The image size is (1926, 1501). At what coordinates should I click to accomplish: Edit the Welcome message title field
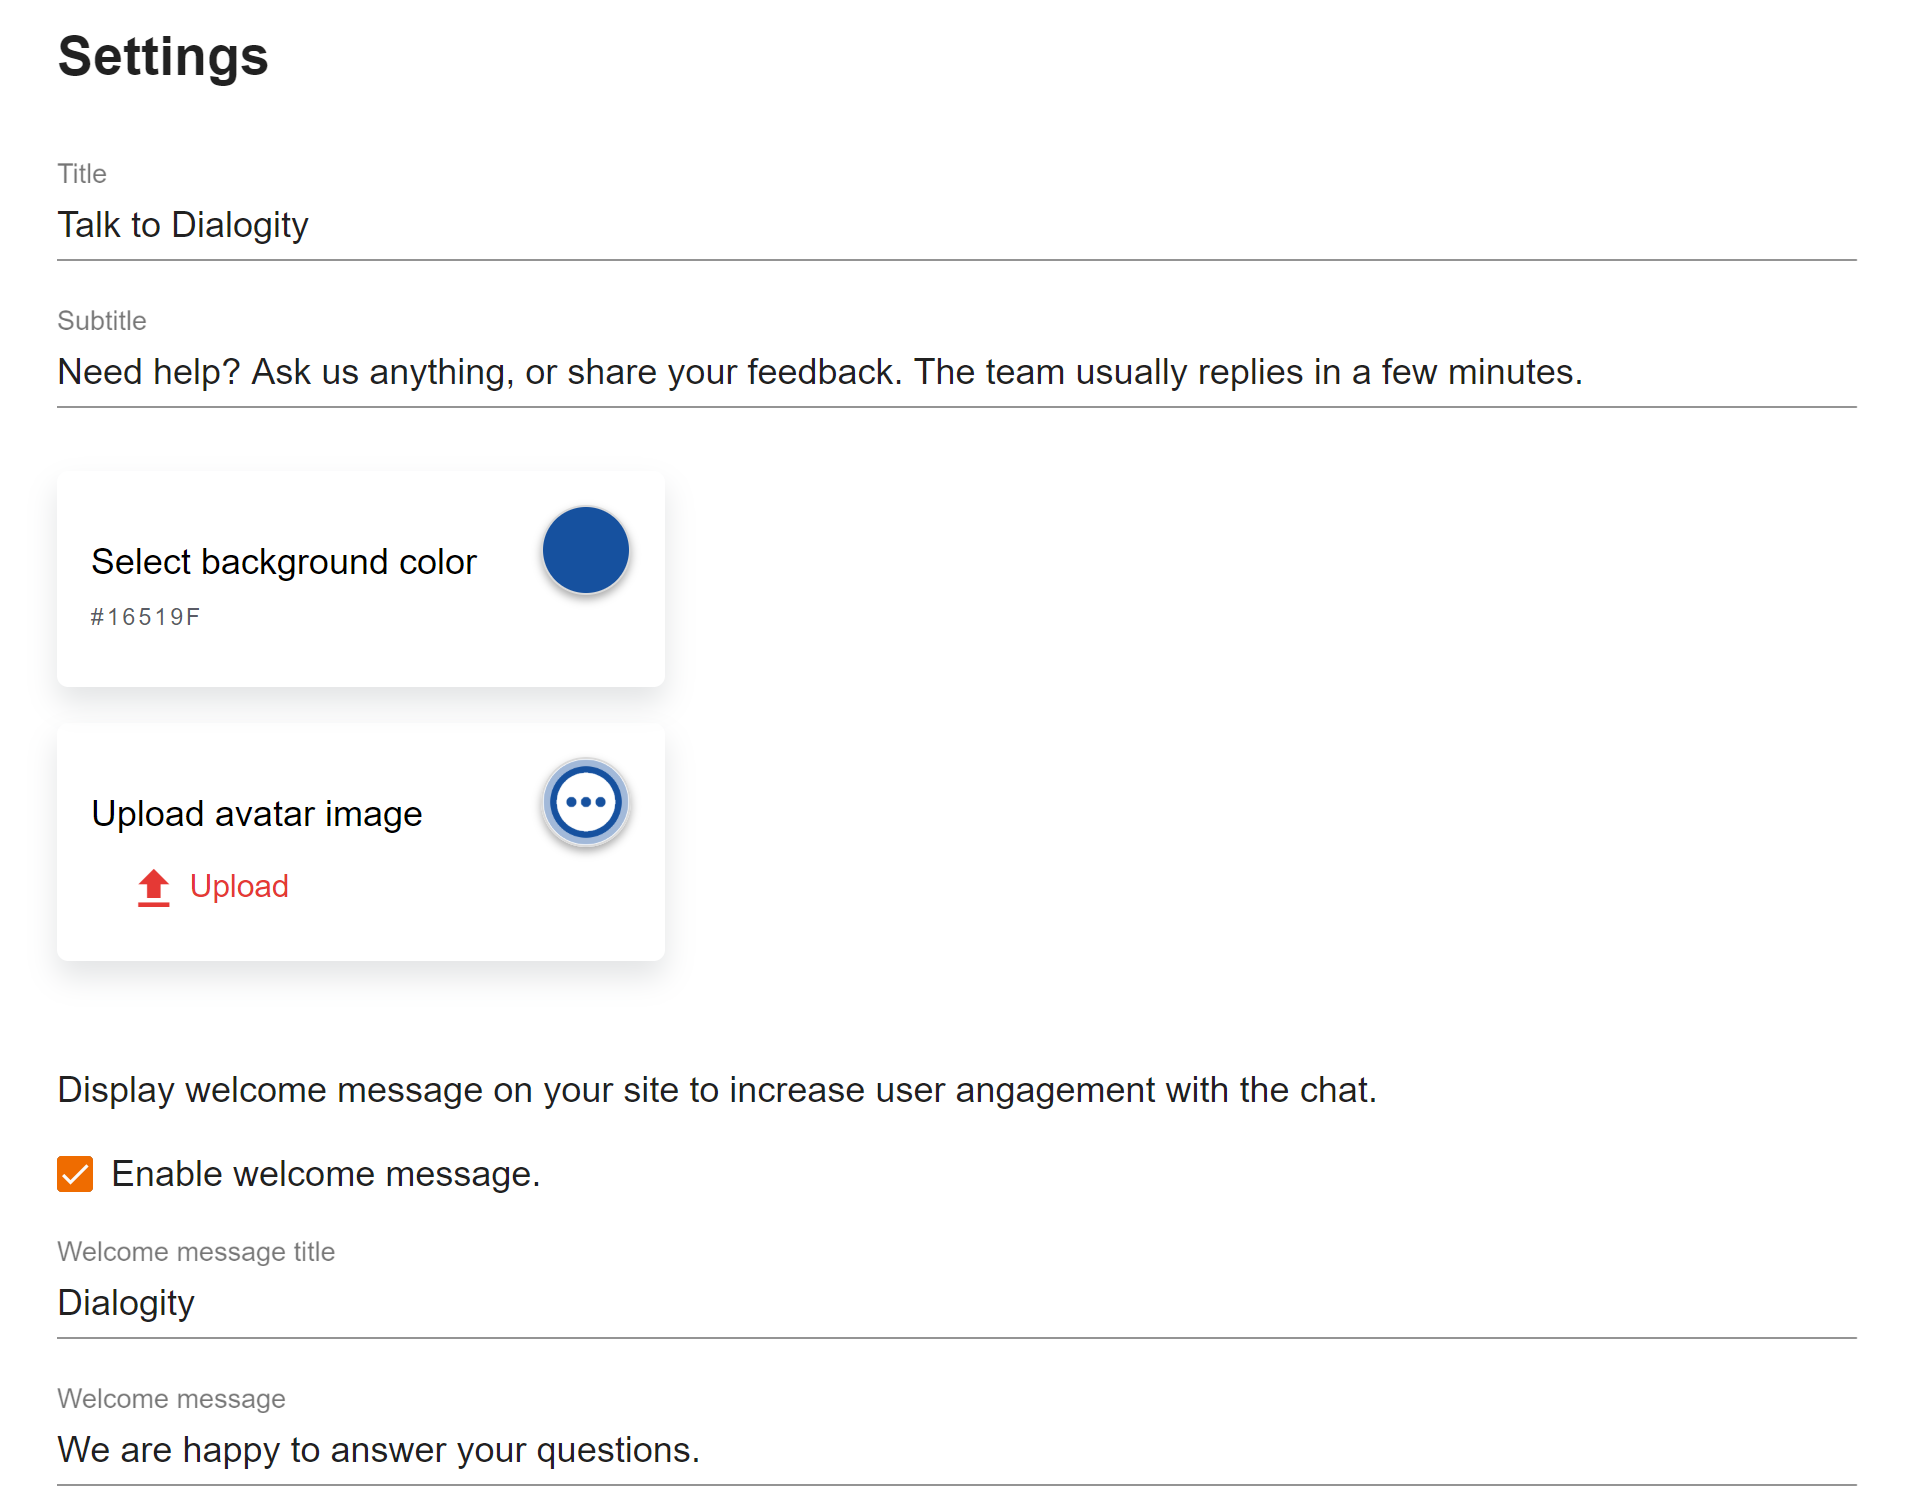[956, 1303]
